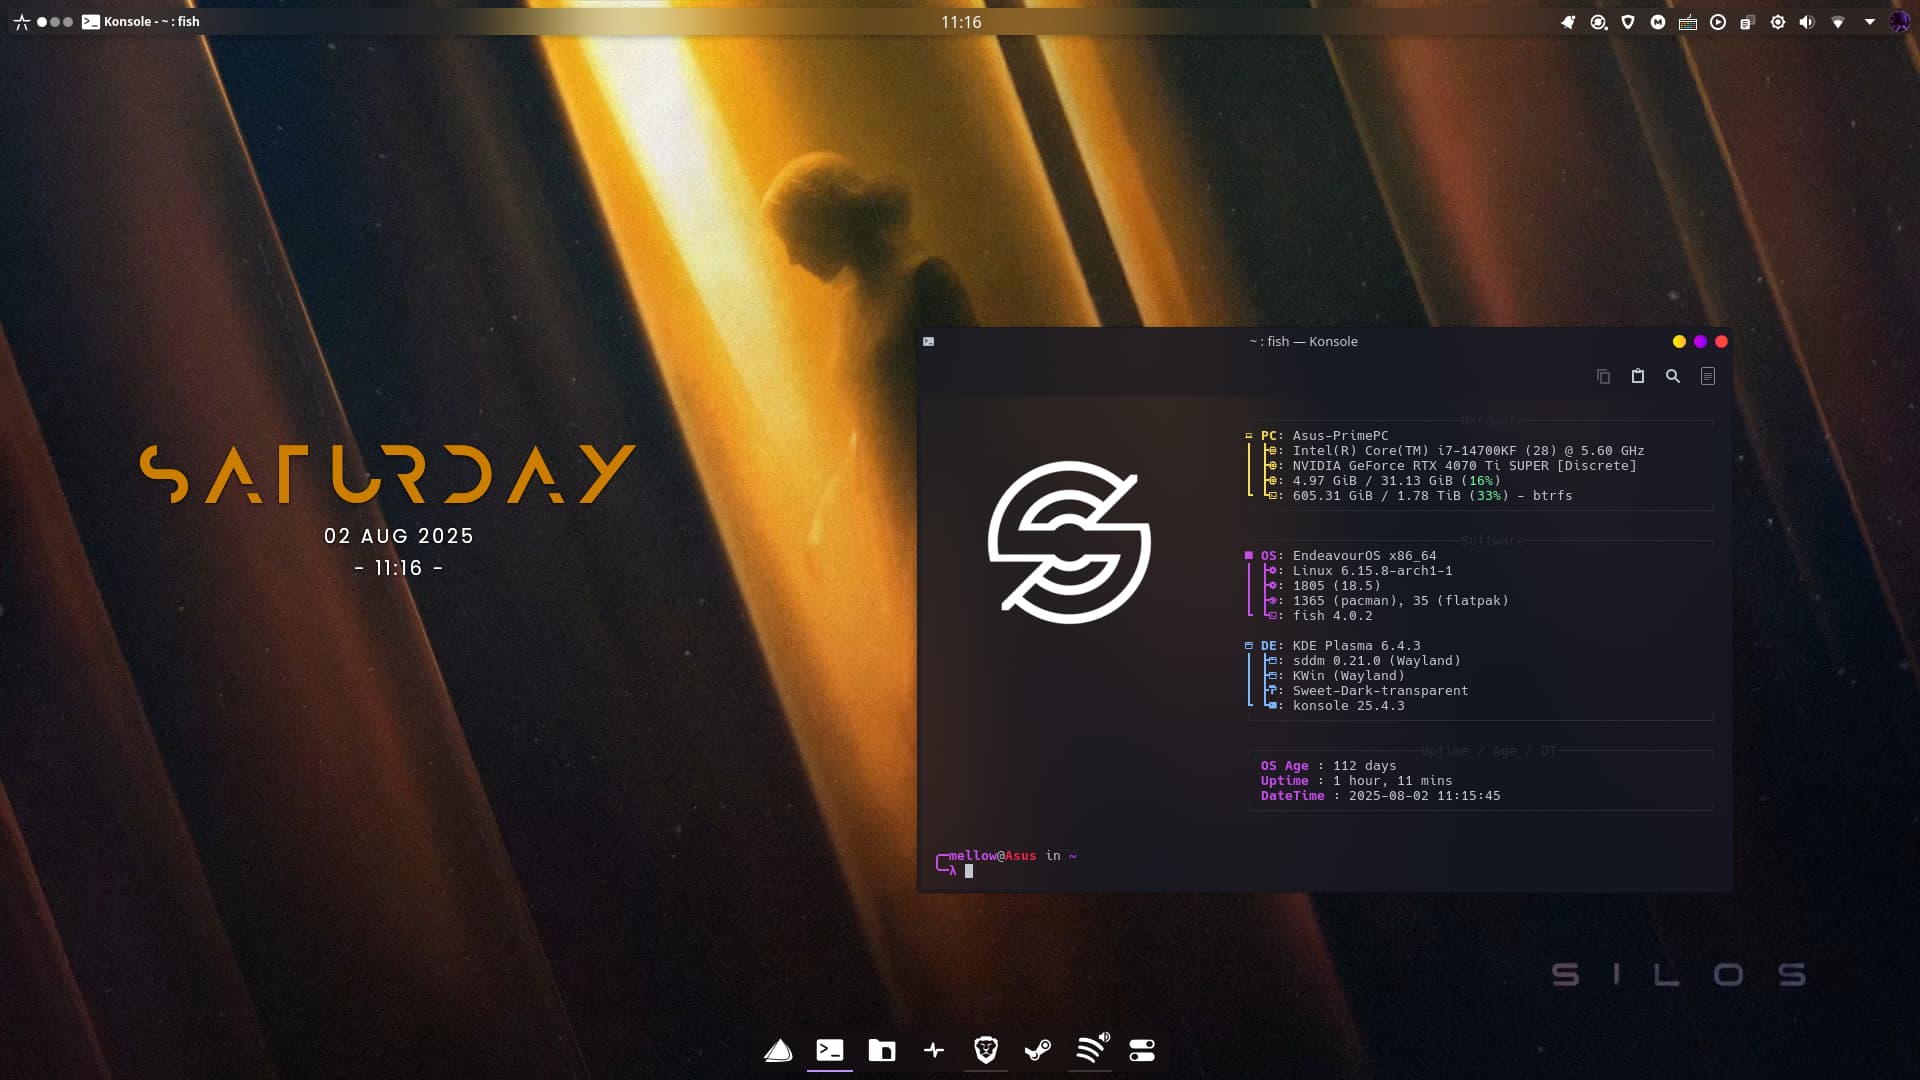Viewport: 1920px width, 1080px height.
Task: Open the file manager folder dock icon
Action: (882, 1050)
